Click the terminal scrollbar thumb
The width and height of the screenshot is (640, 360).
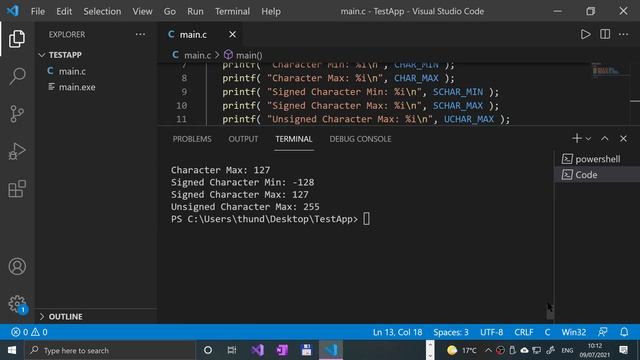click(550, 311)
